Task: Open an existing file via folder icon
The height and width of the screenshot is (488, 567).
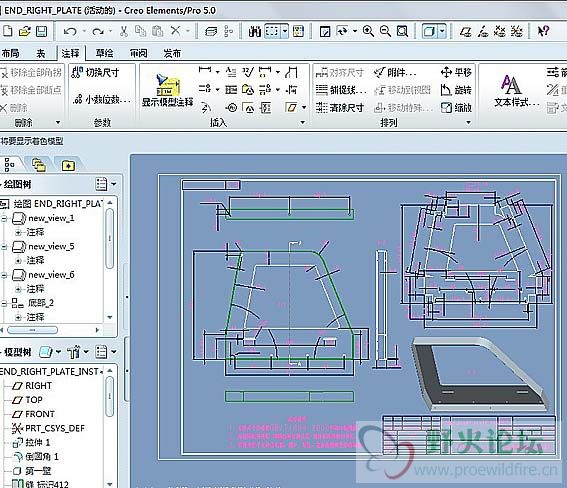Action: click(x=25, y=31)
